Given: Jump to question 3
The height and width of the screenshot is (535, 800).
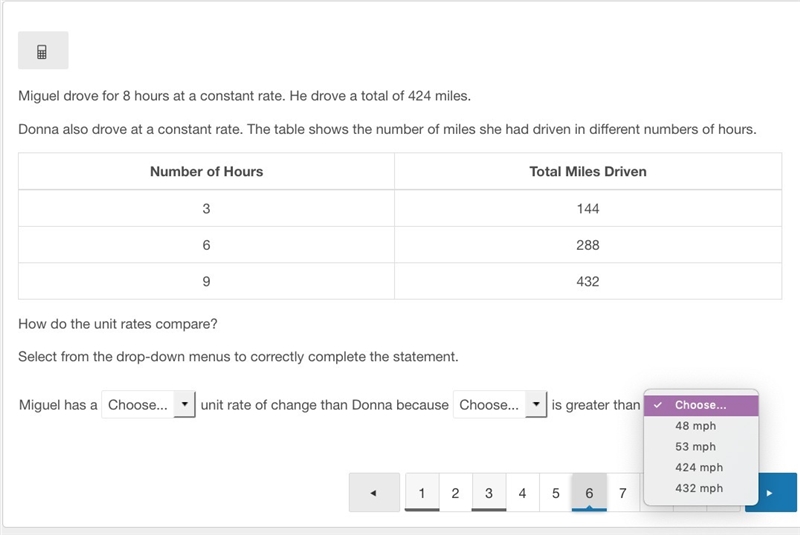Looking at the screenshot, I should pos(489,493).
